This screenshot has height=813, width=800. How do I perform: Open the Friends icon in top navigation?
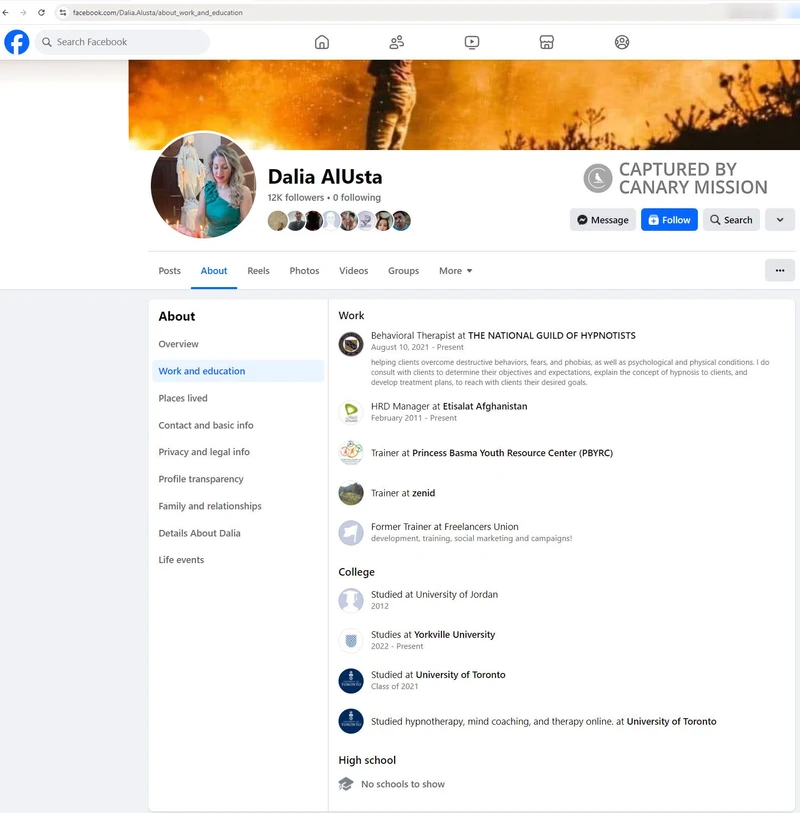[397, 42]
